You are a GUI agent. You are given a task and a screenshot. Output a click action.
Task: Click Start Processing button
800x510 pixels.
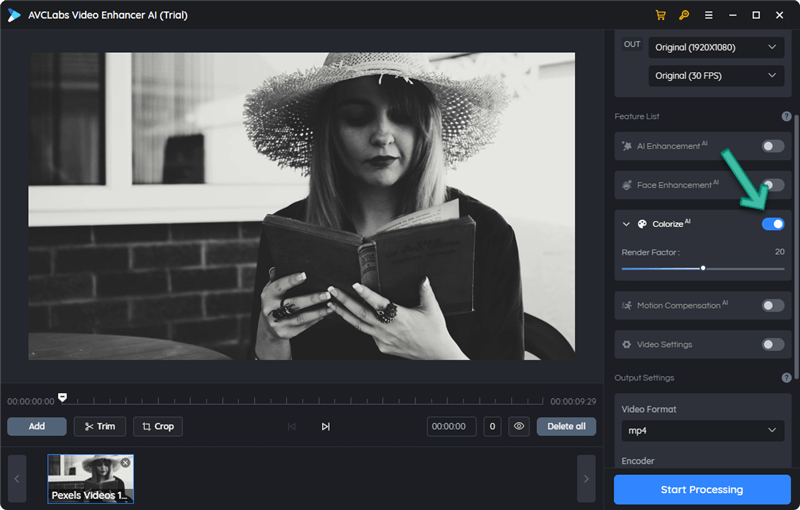(x=702, y=490)
